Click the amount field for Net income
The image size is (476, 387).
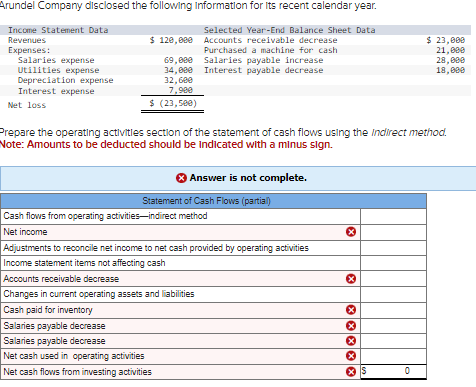(x=393, y=232)
